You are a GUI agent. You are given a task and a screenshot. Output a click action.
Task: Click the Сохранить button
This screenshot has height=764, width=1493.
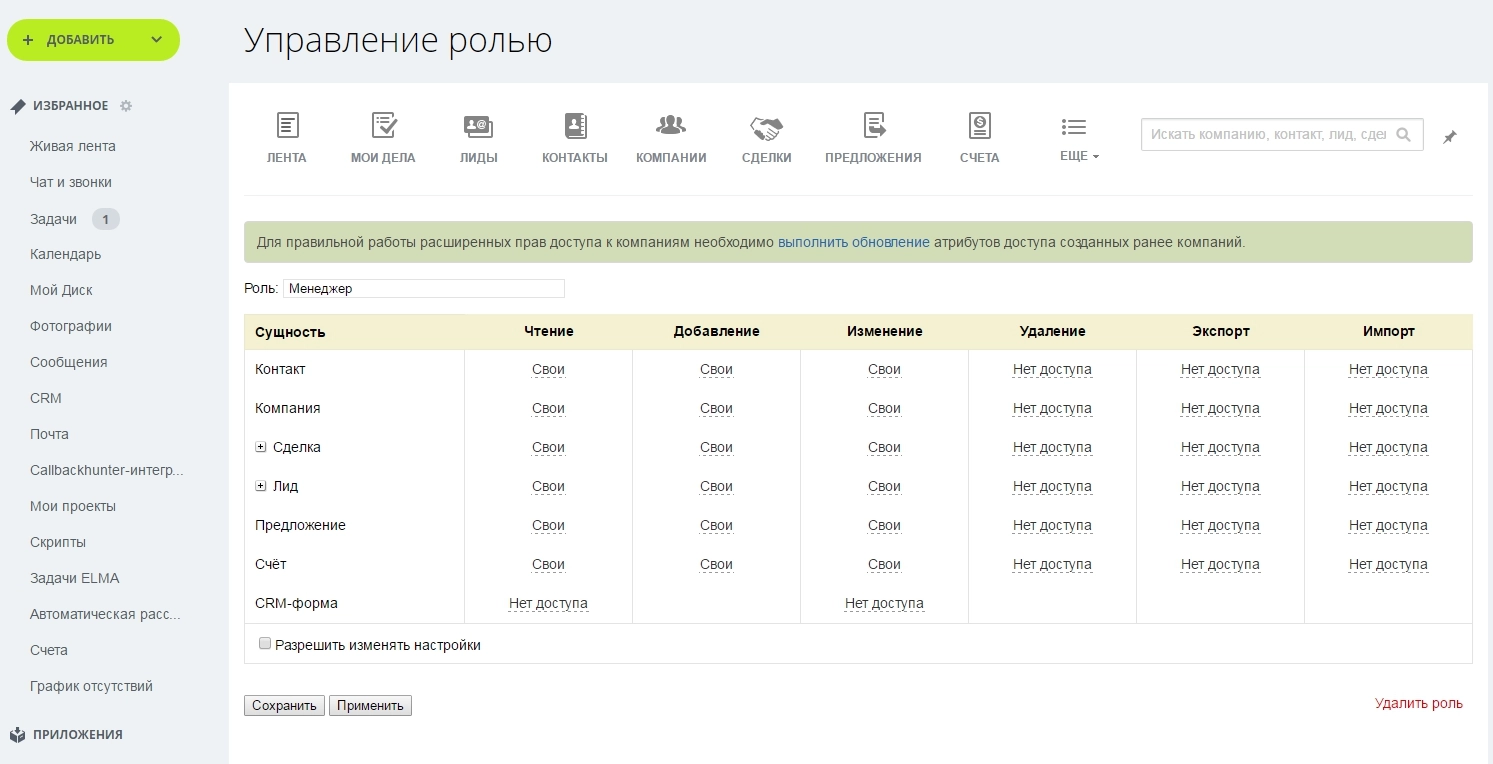click(284, 706)
